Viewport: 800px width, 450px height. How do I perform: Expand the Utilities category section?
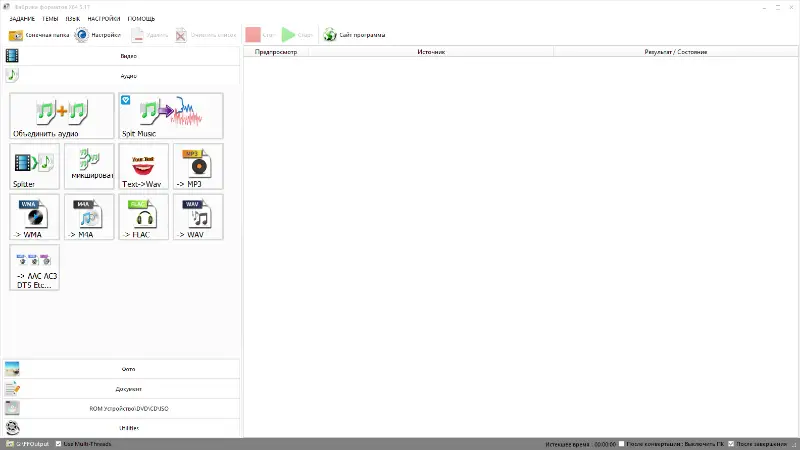[121, 428]
